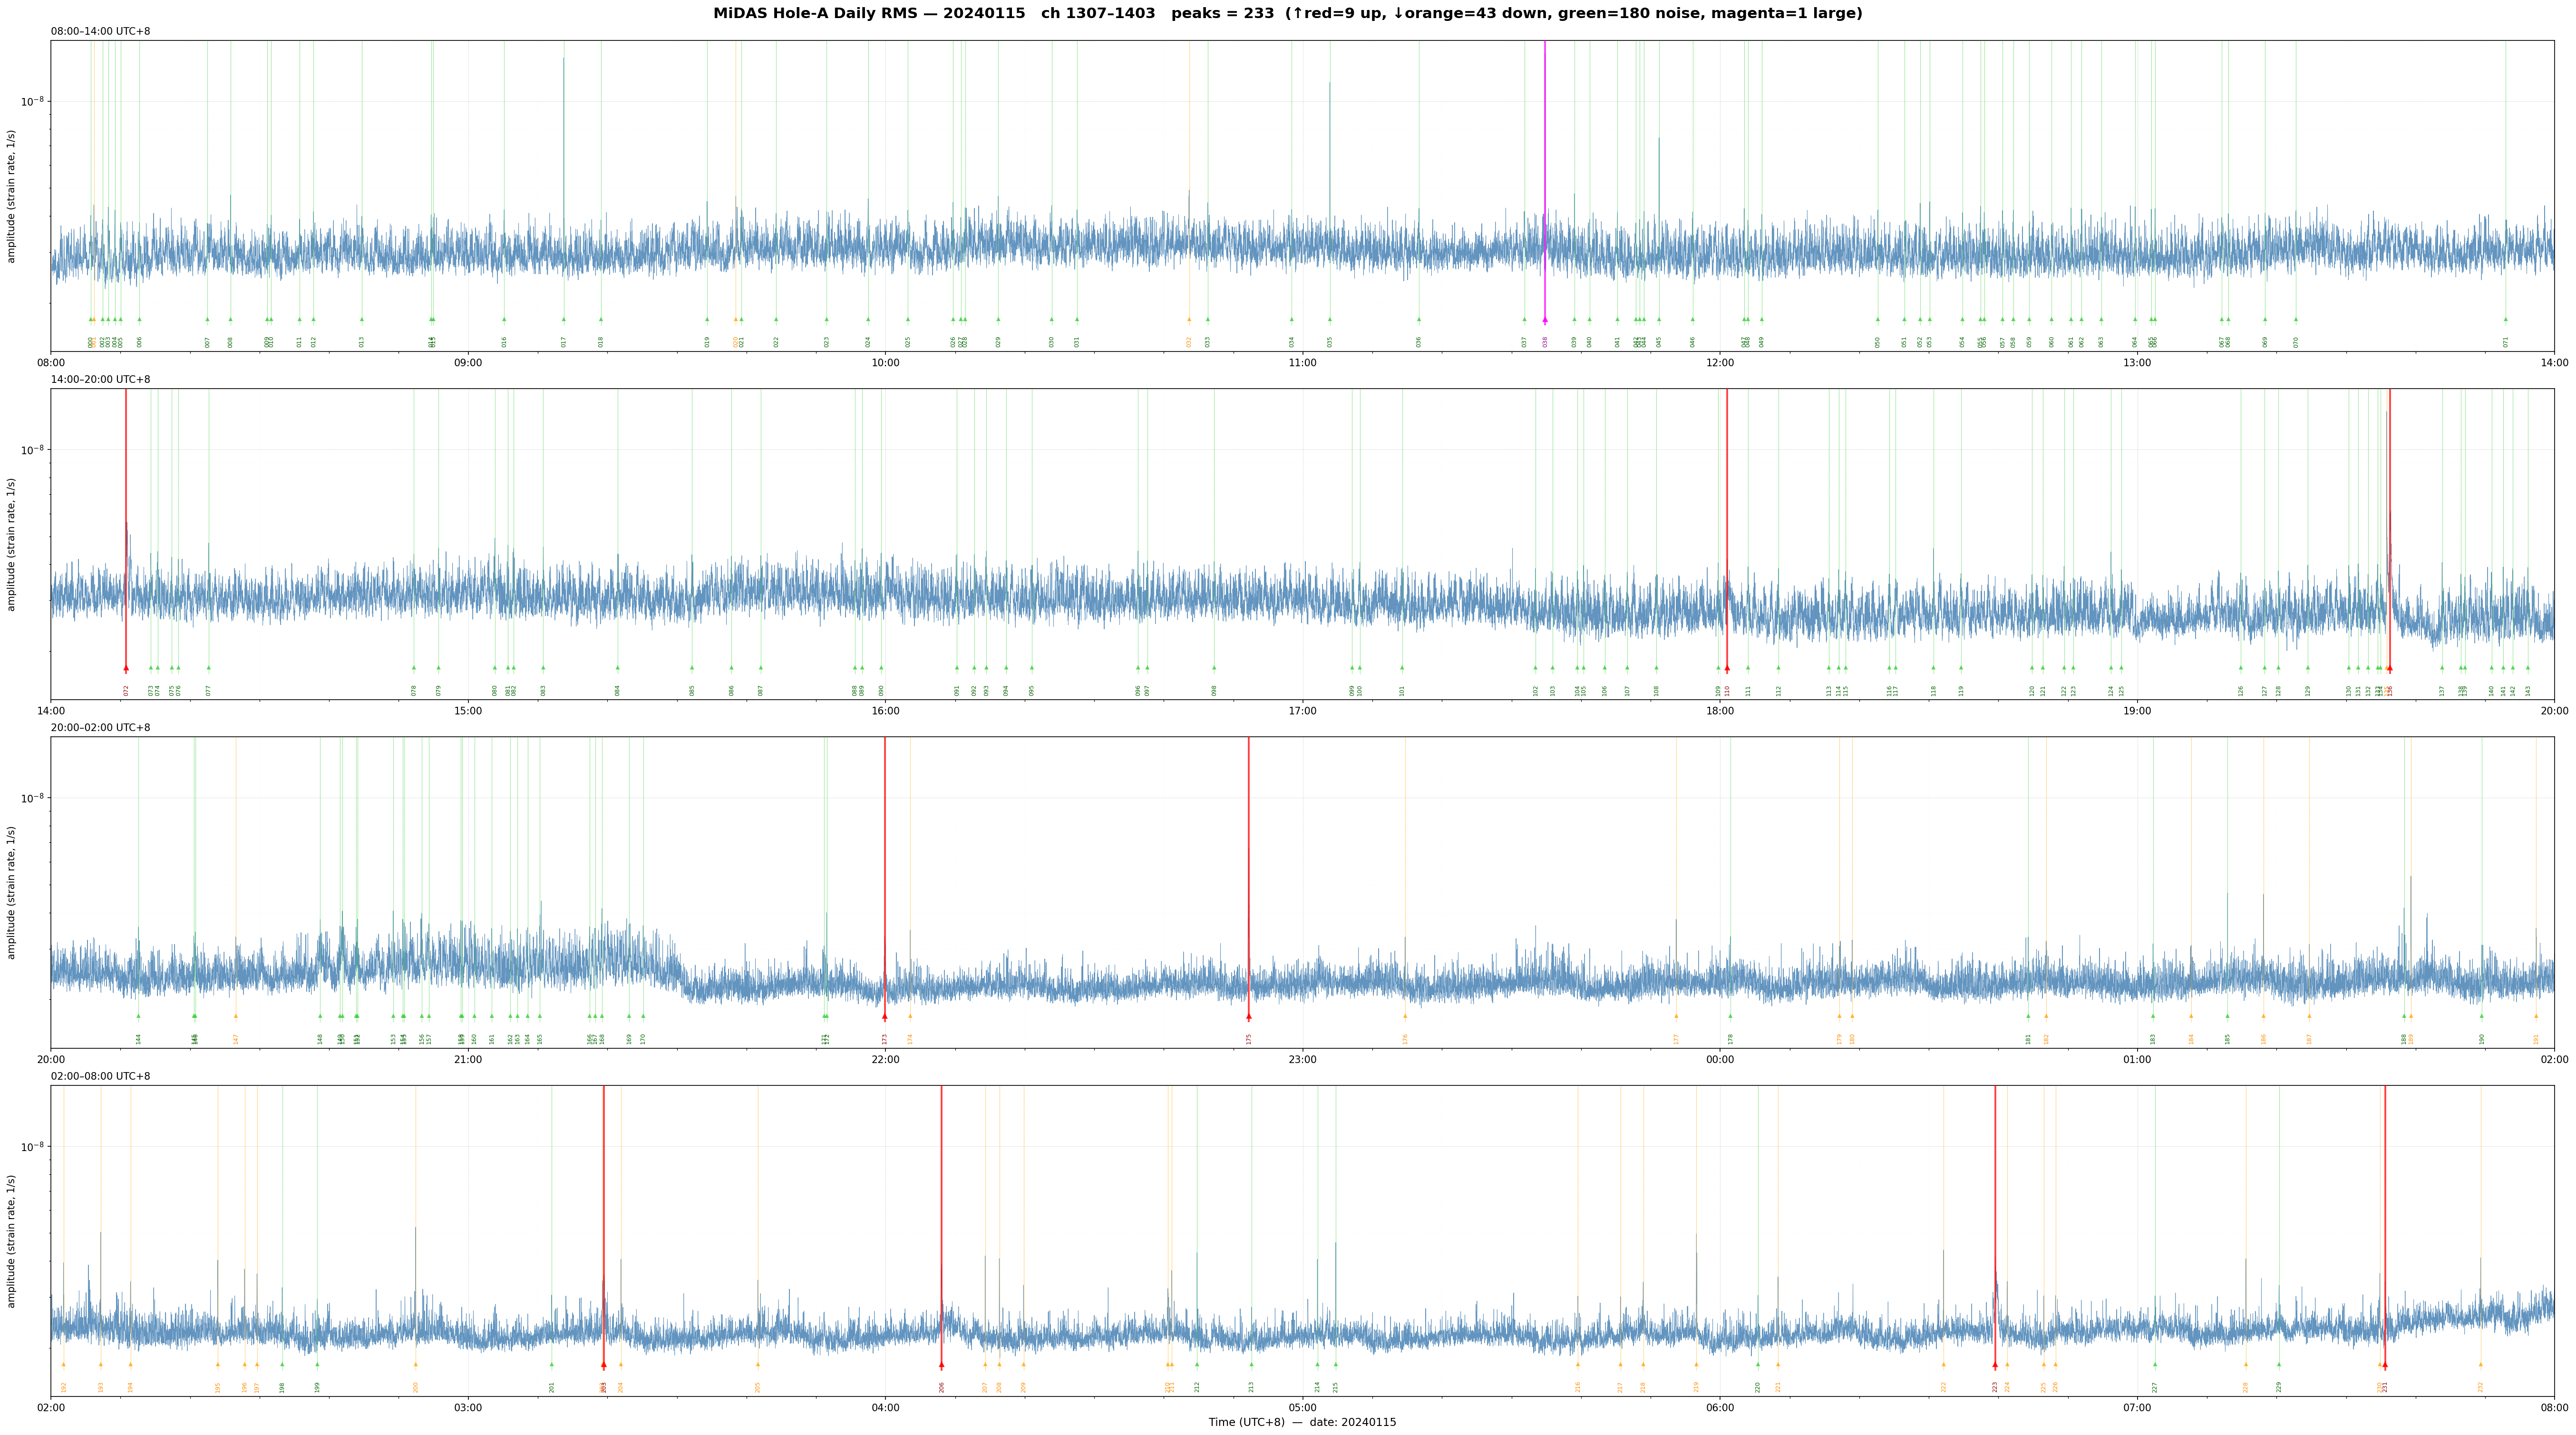This screenshot has width=2576, height=1435.
Task: Click the 07:00 time tick label
Action: [2137, 1408]
